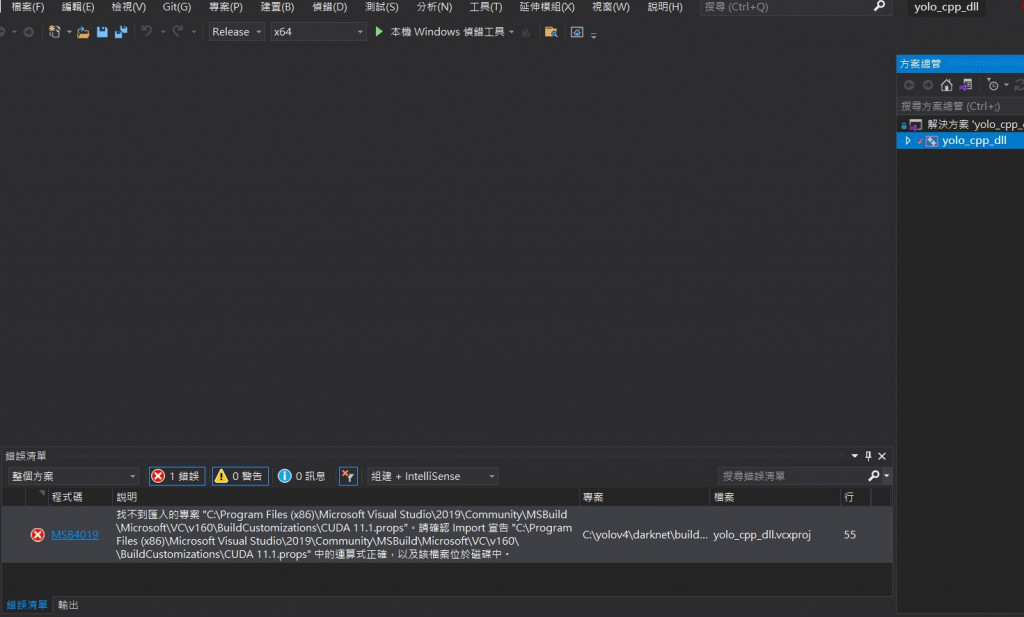The image size is (1024, 617).
Task: Click the Undo arrow icon
Action: click(x=147, y=31)
